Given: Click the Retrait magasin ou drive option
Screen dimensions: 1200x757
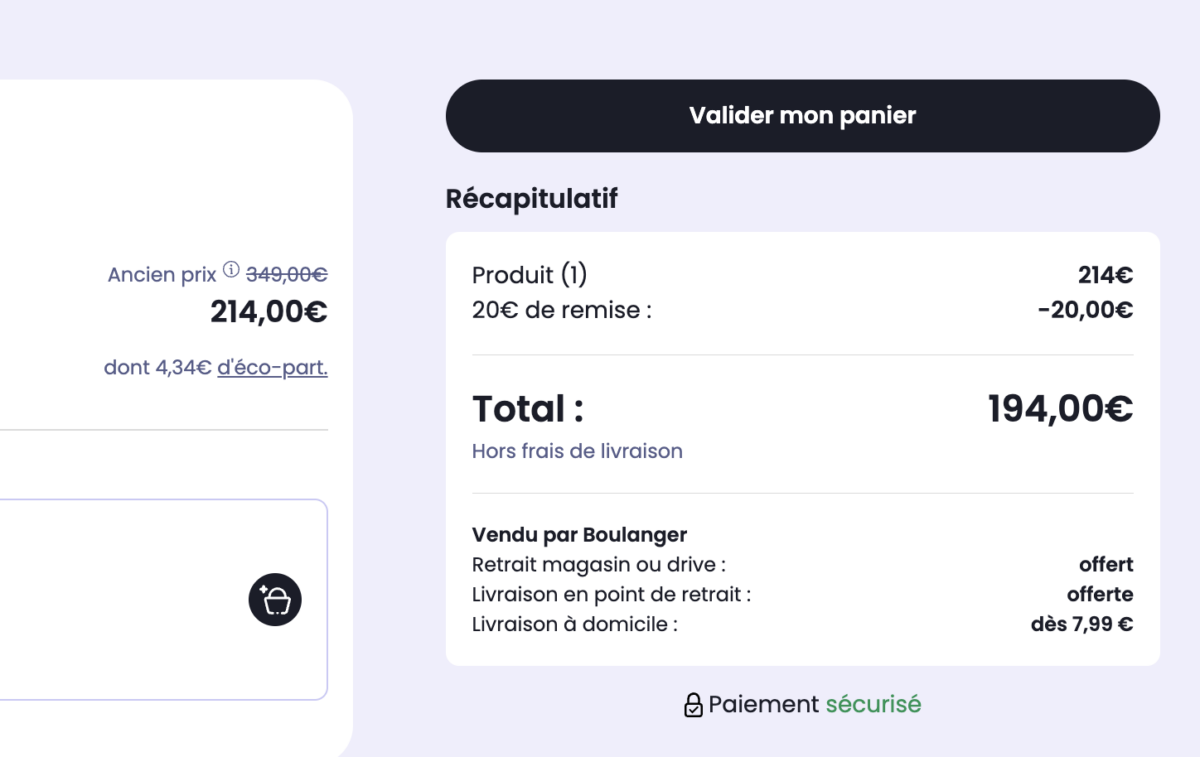Looking at the screenshot, I should [x=598, y=565].
